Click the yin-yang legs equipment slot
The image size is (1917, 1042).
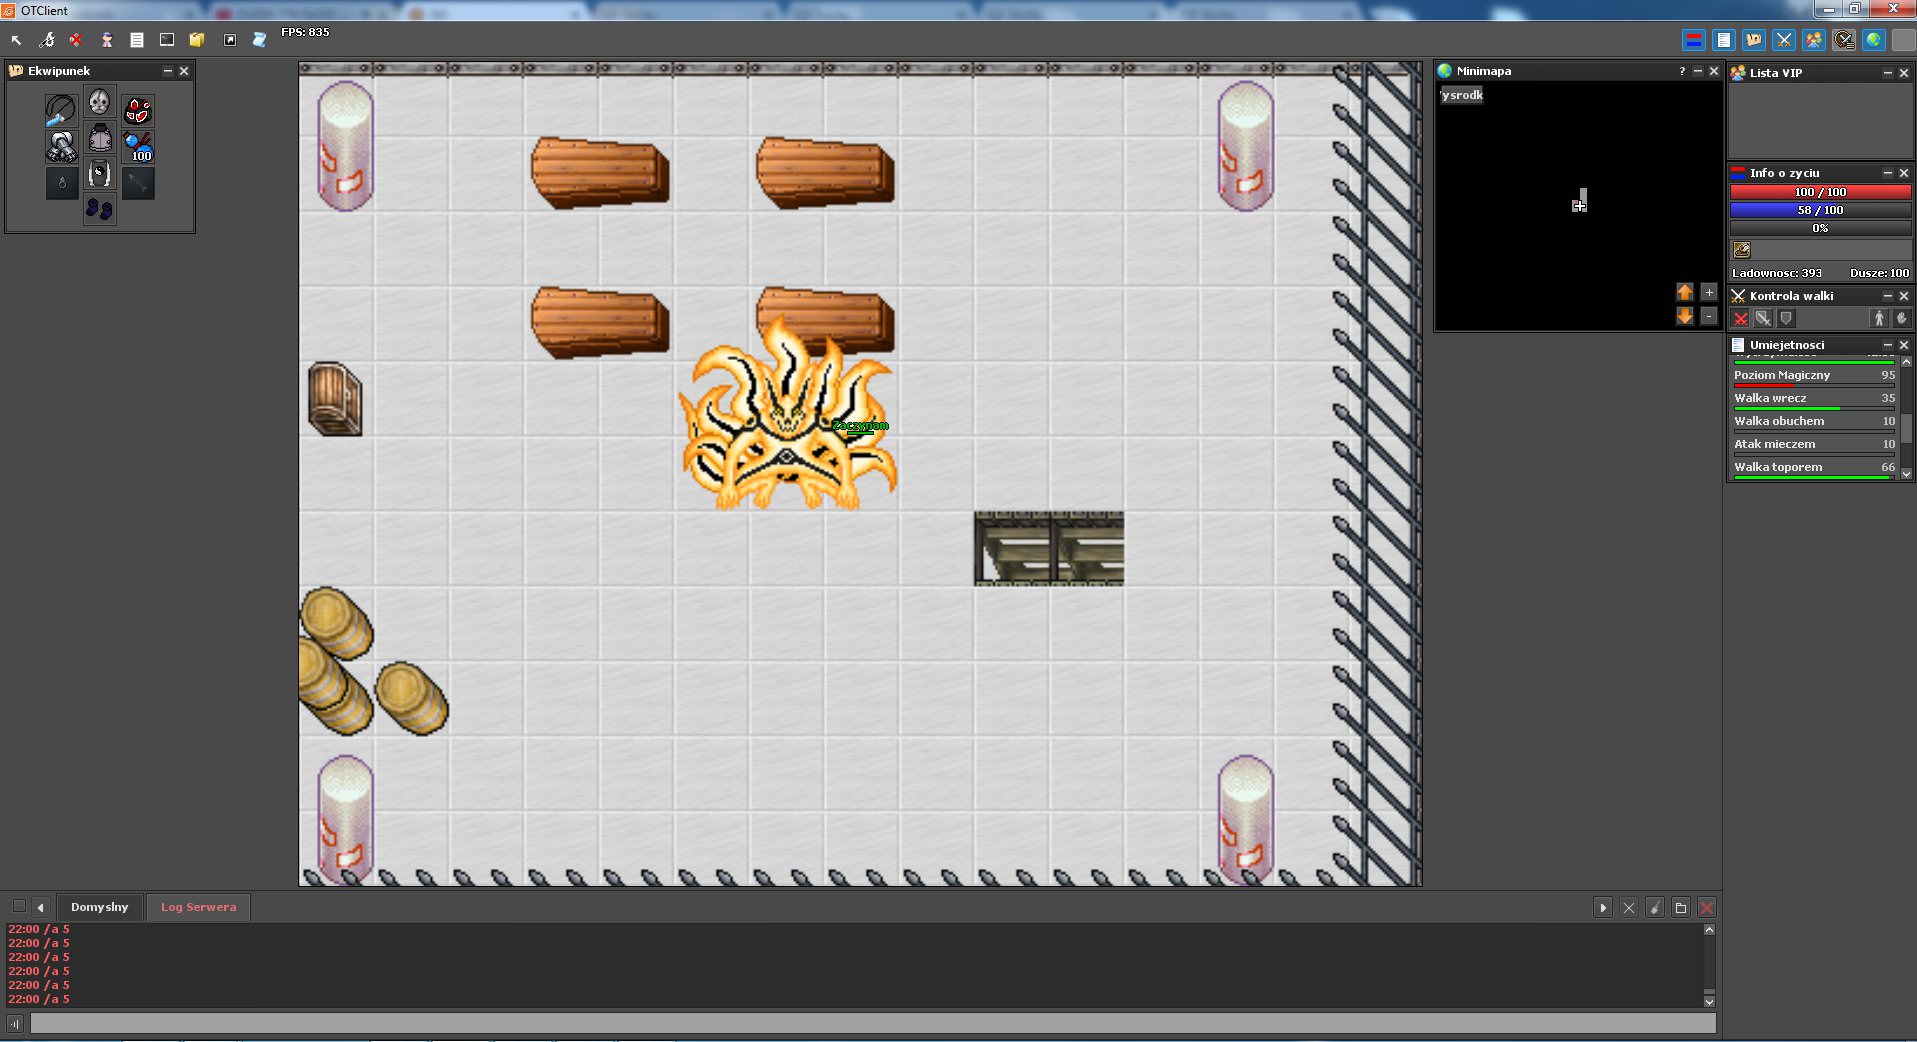point(99,174)
